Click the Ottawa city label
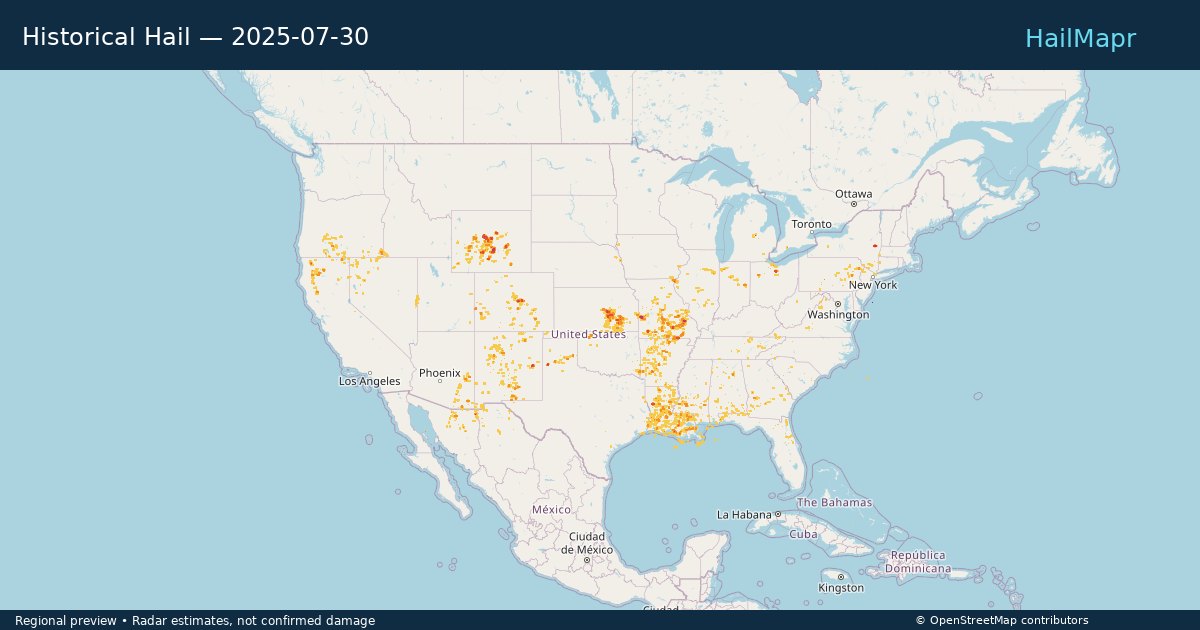Viewport: 1200px width, 630px height. click(853, 194)
